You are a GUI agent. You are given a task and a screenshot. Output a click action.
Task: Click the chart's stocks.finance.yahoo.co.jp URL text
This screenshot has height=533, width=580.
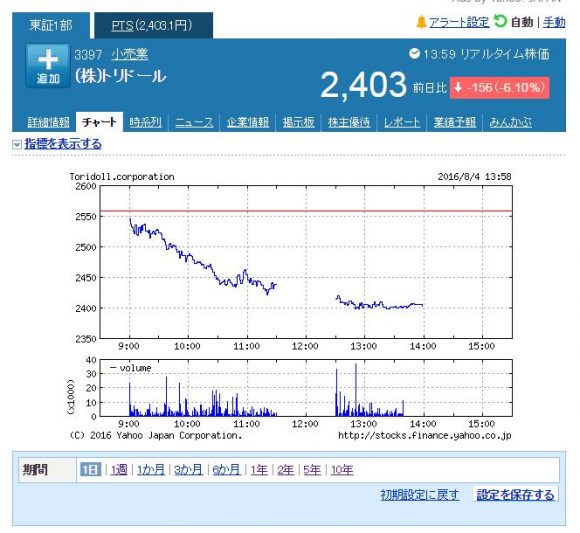425,436
